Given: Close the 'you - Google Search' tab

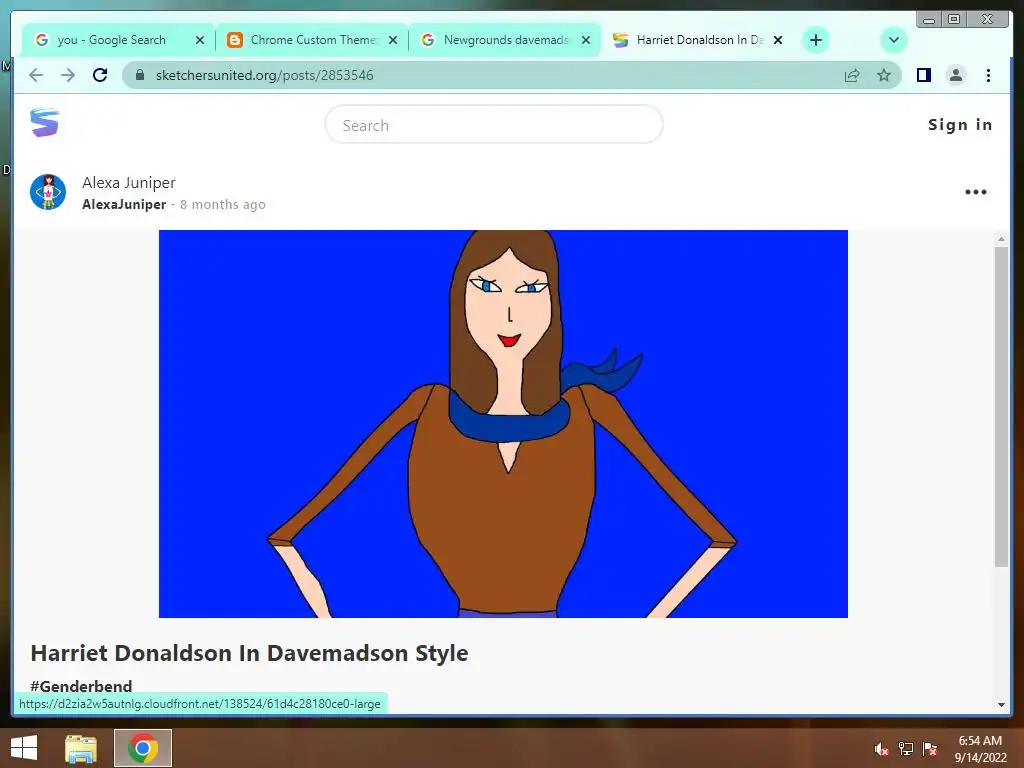Looking at the screenshot, I should click(x=200, y=40).
